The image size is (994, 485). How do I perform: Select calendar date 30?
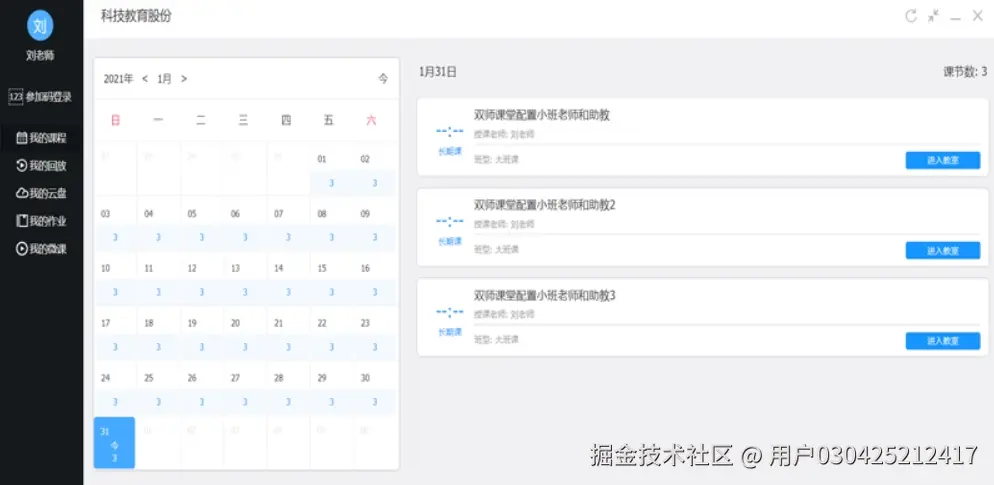point(375,389)
